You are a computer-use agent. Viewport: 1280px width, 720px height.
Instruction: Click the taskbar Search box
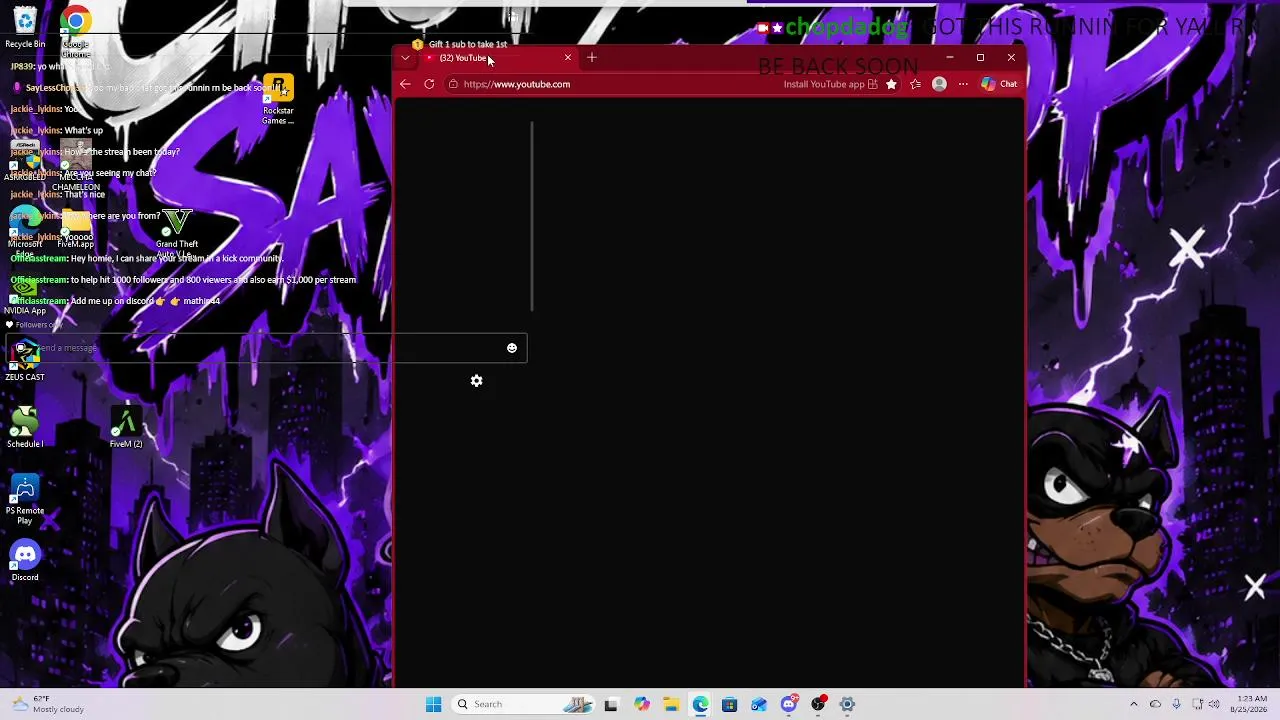[524, 704]
